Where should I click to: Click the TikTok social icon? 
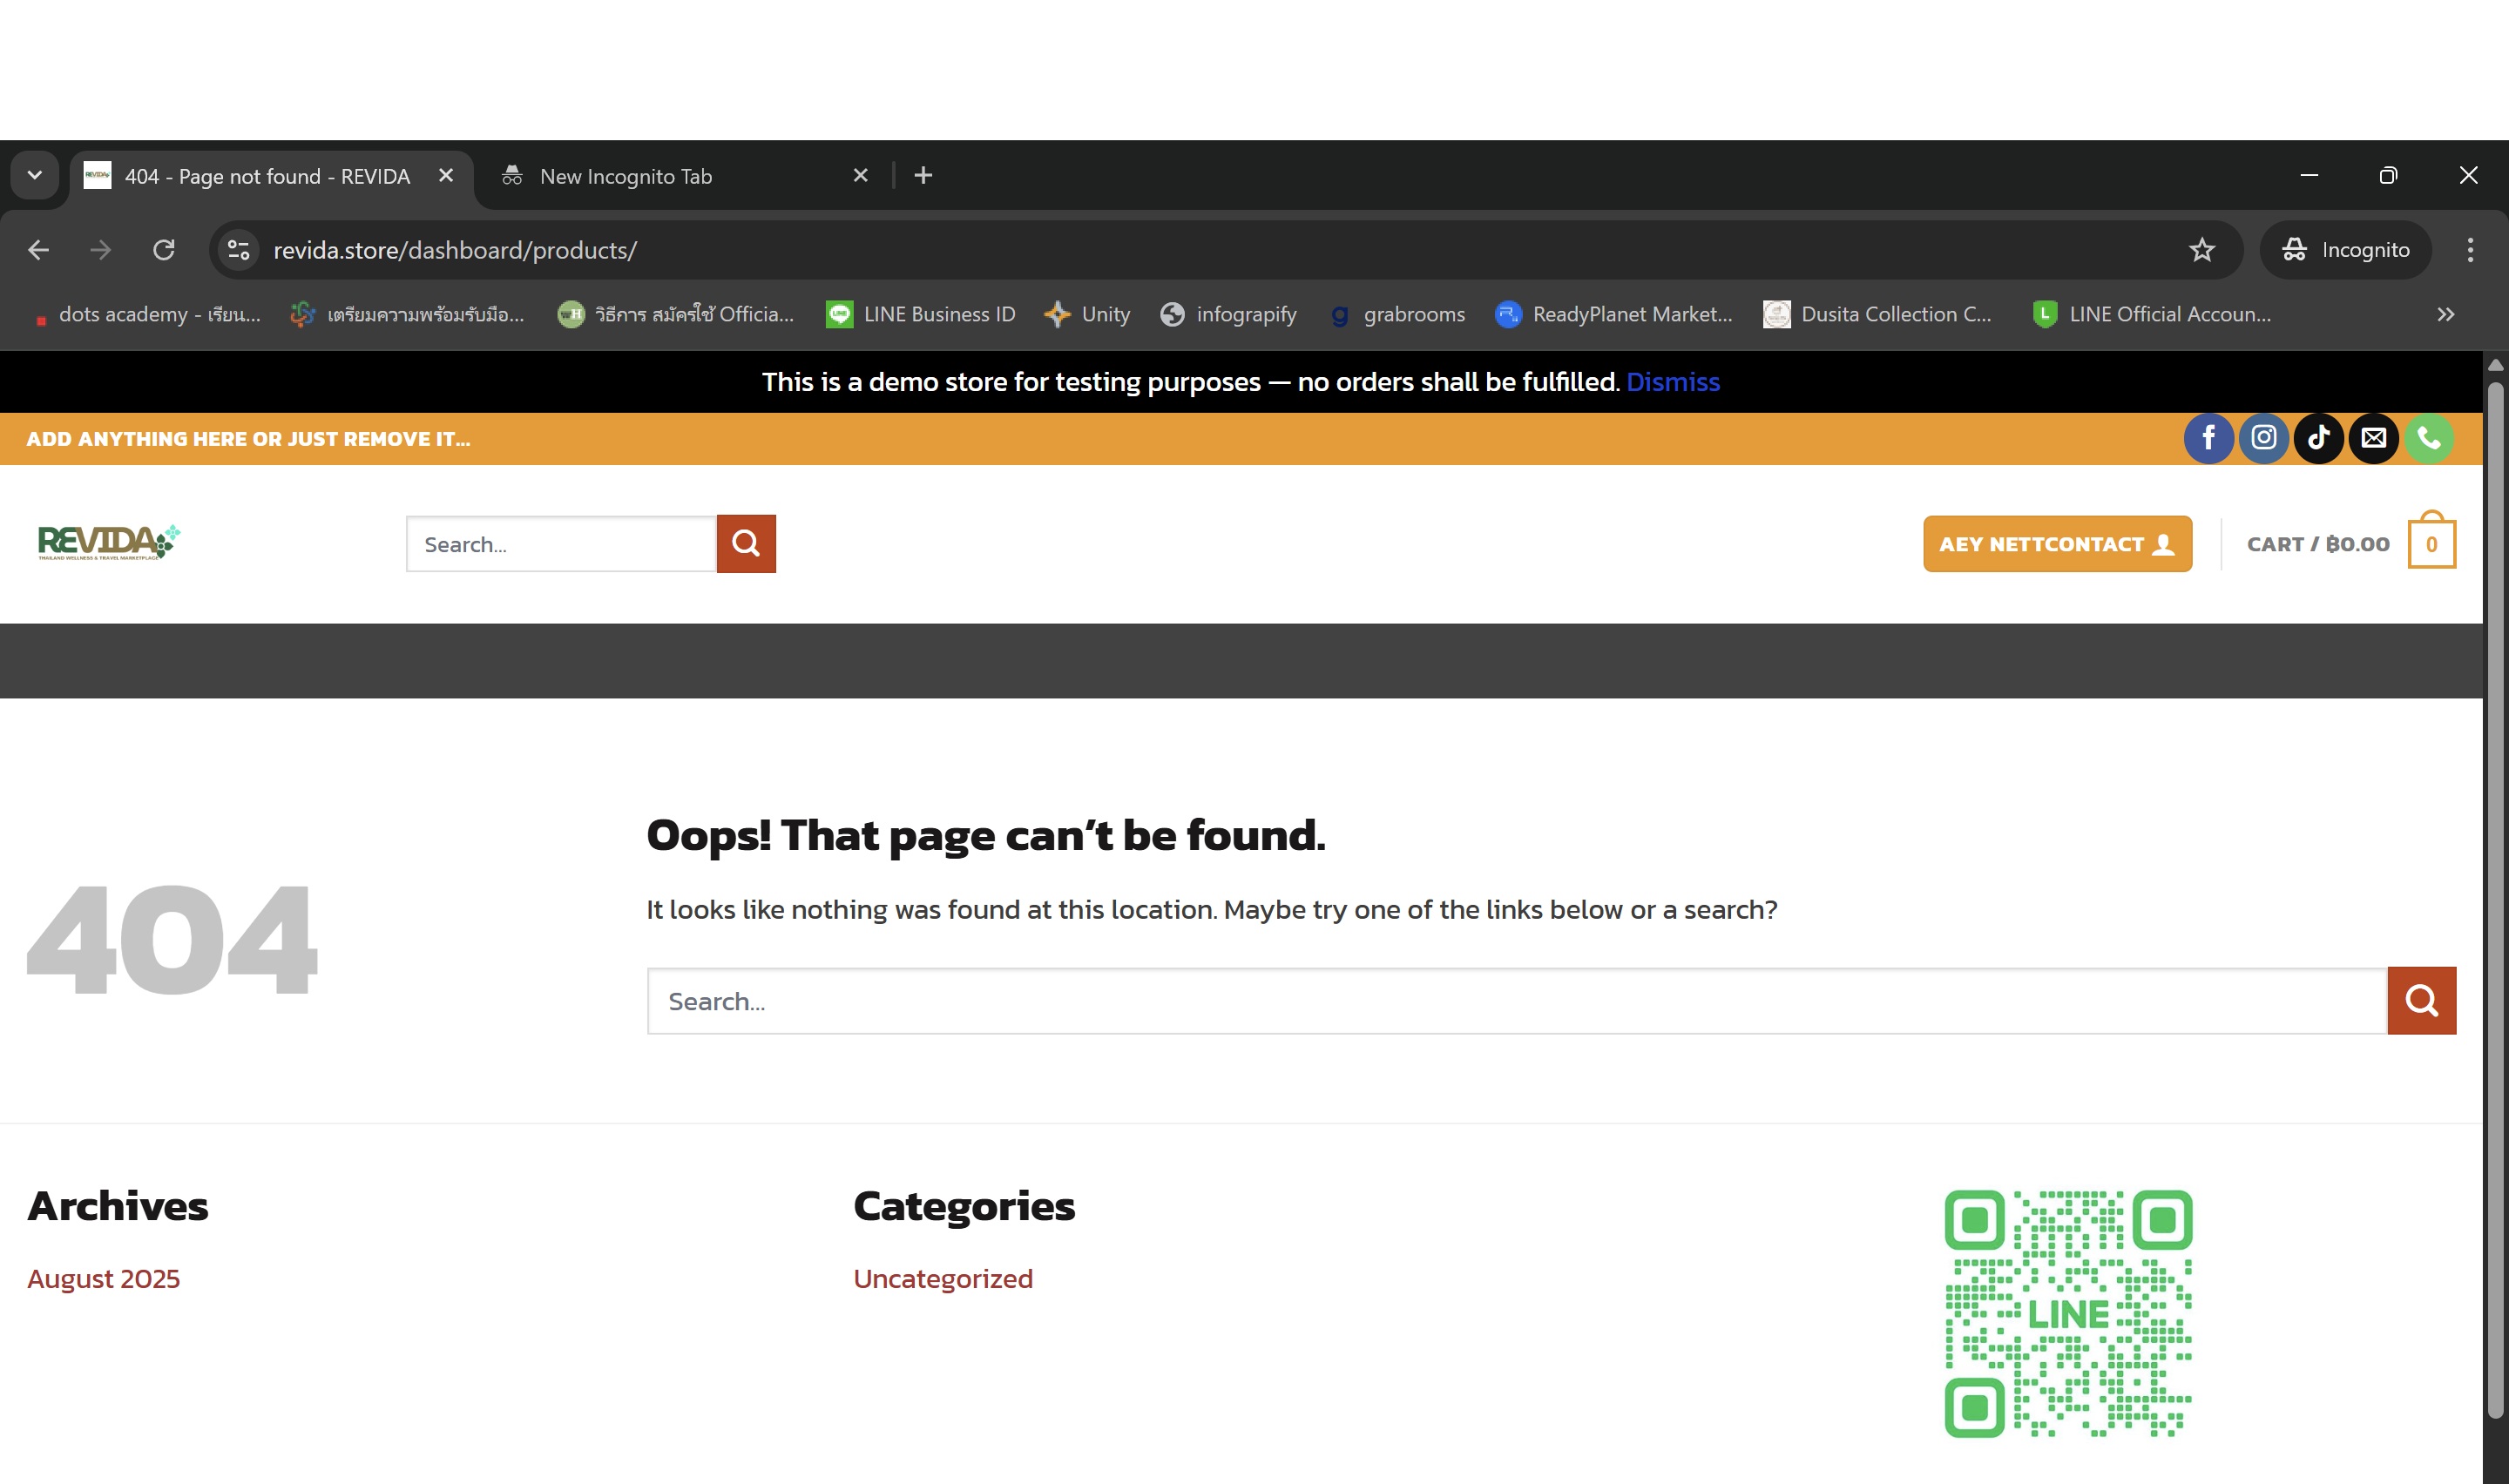click(x=2318, y=438)
